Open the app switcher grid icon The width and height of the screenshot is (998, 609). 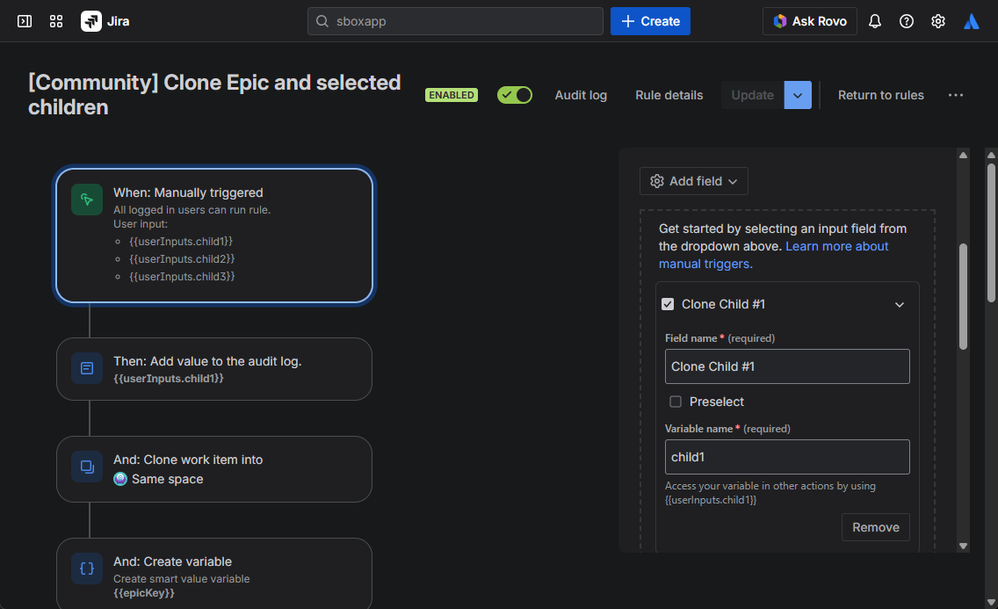tap(56, 21)
